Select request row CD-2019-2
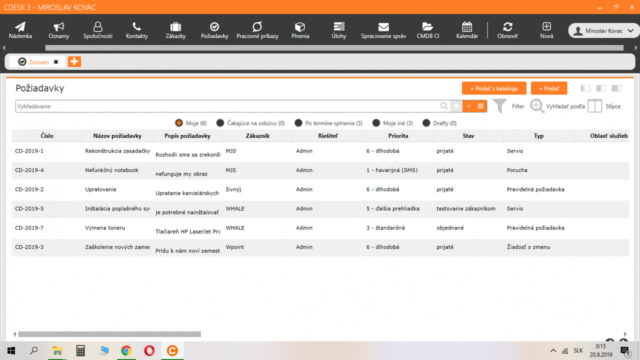This screenshot has height=360, width=640. tap(320, 190)
